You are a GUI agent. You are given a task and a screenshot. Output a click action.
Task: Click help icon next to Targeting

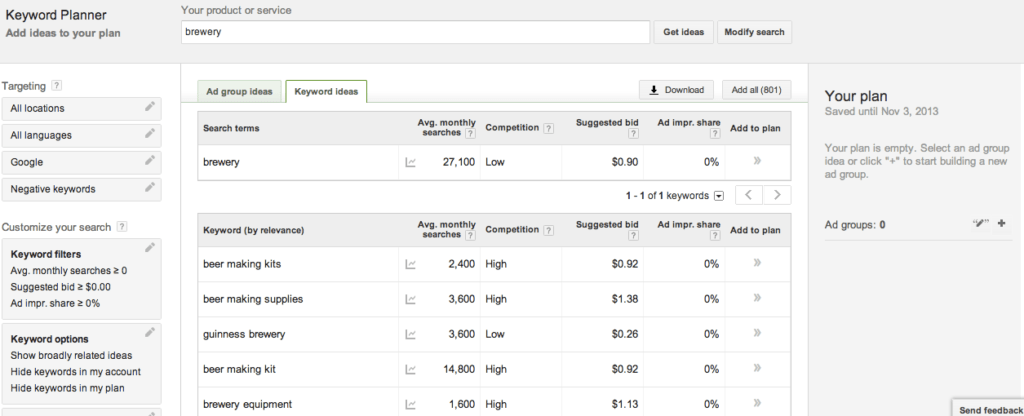tap(57, 86)
